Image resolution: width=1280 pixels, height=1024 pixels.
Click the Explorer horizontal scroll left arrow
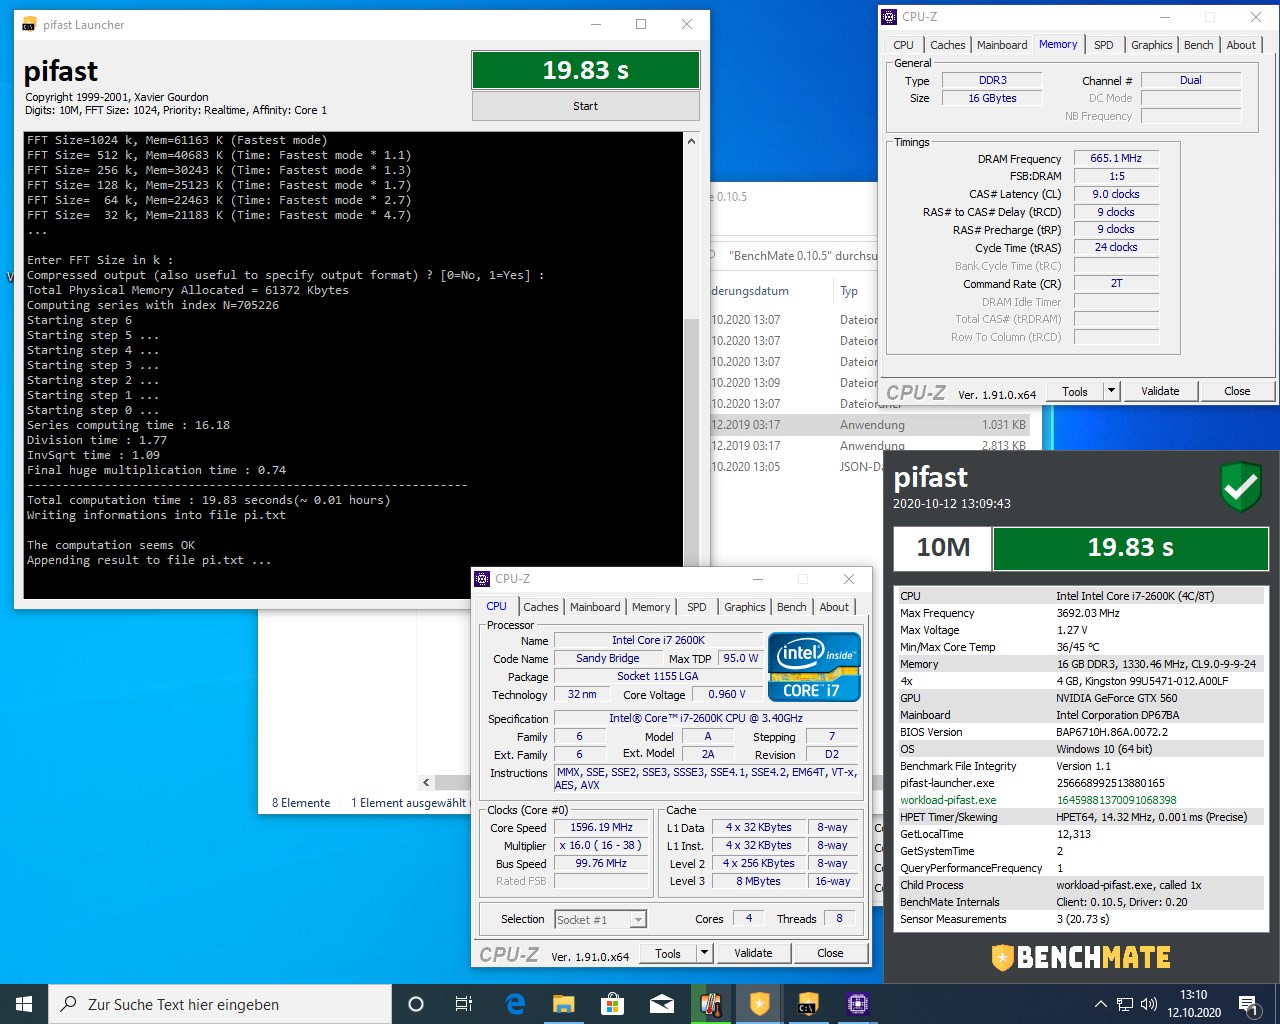[x=427, y=783]
